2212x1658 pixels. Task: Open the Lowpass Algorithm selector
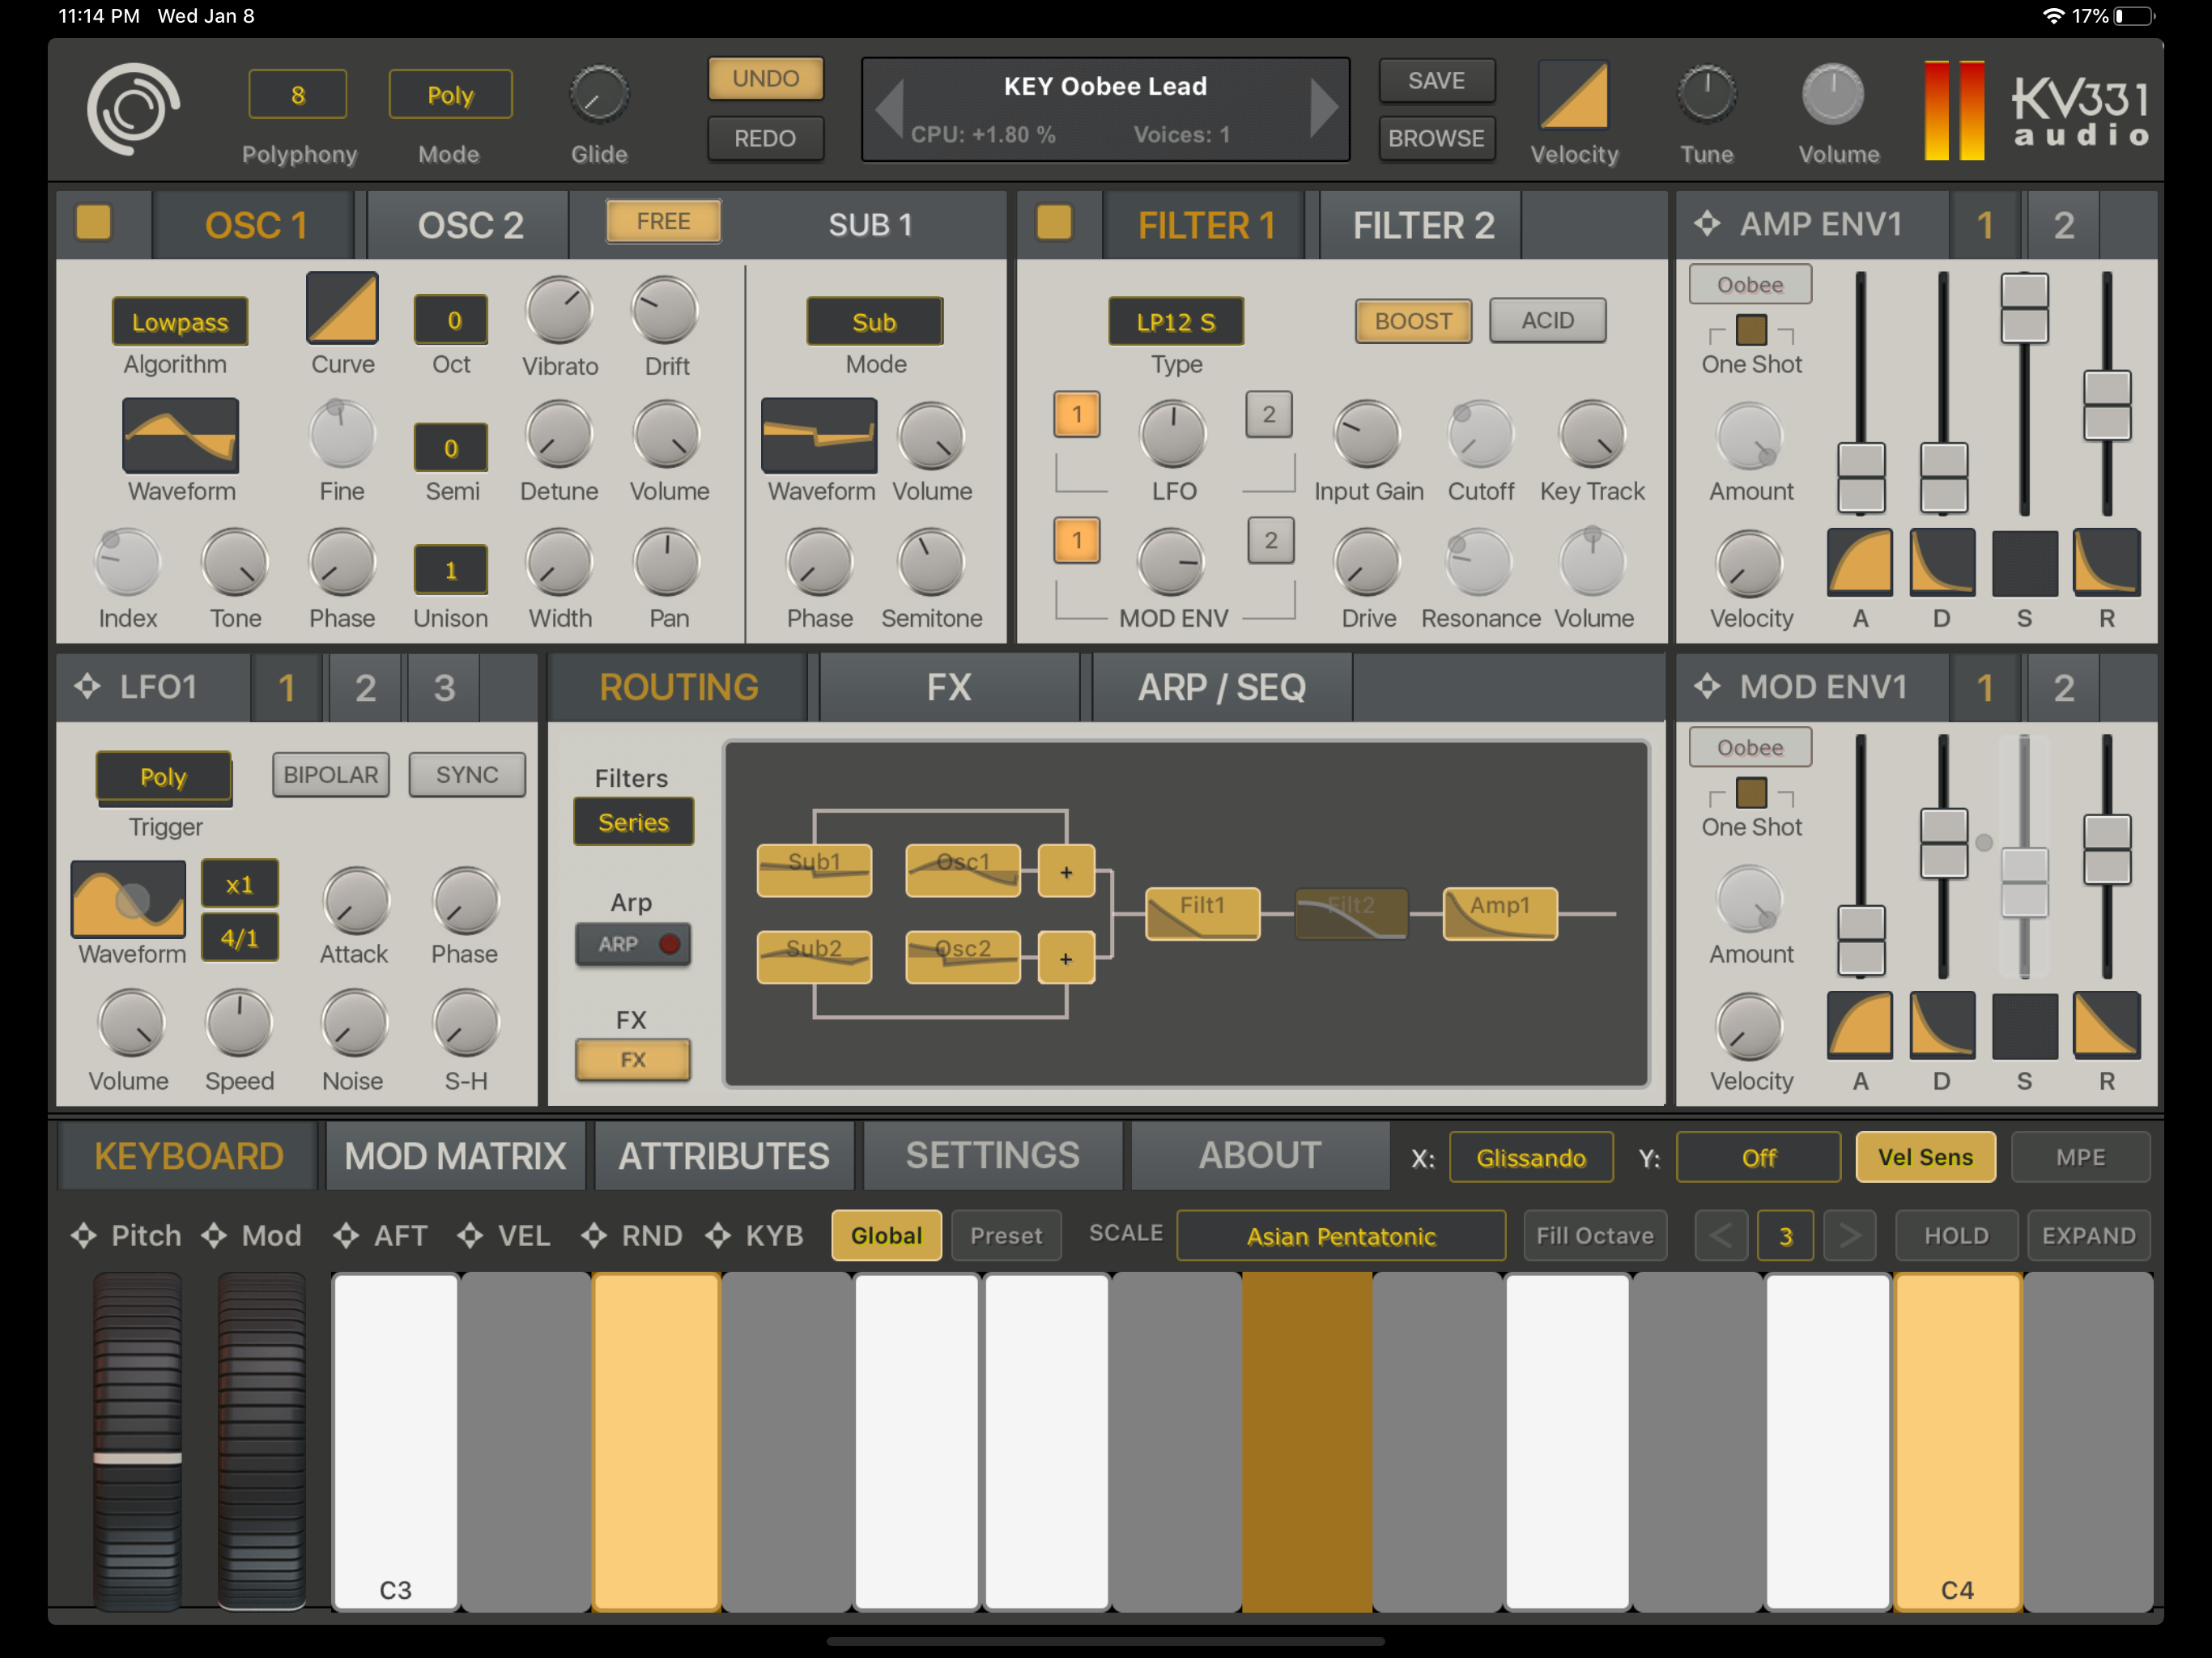pyautogui.click(x=180, y=322)
